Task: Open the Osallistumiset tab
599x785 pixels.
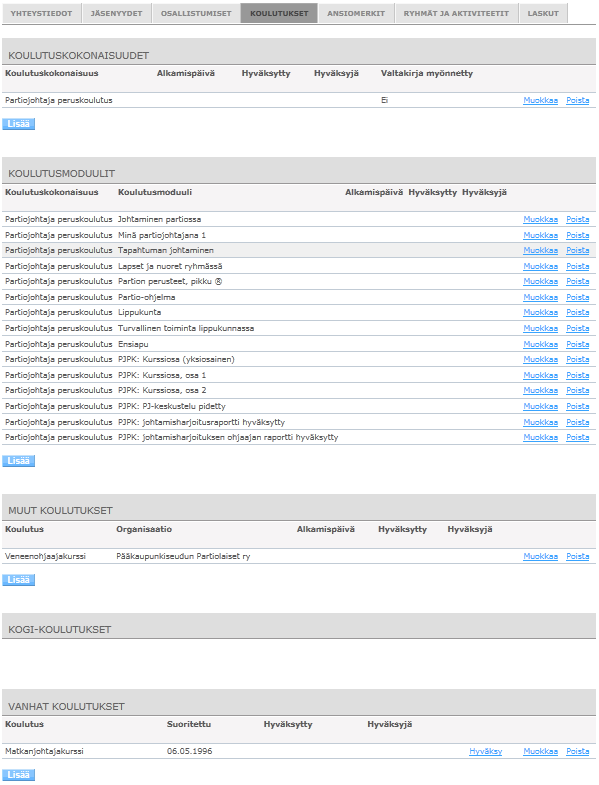Action: (x=196, y=14)
